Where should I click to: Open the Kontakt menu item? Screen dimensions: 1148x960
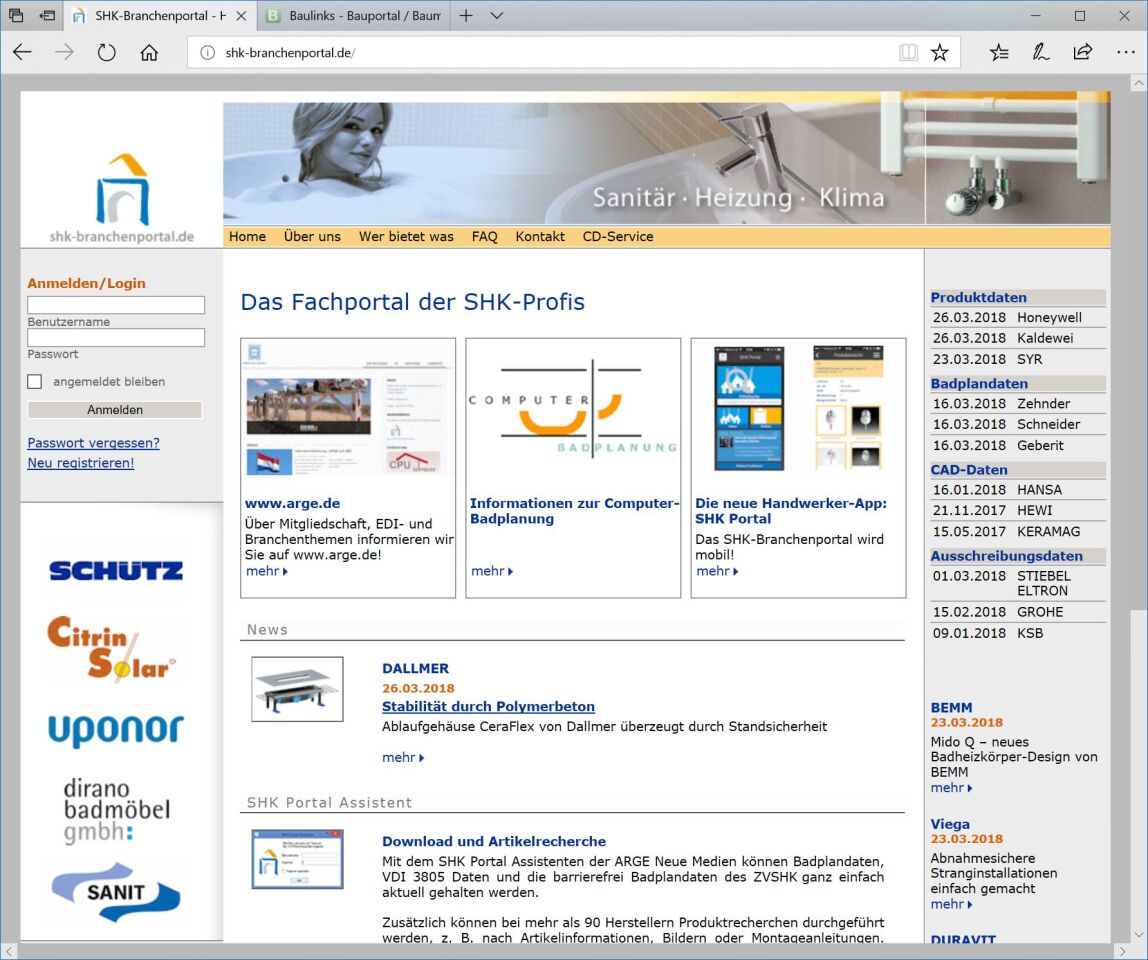tap(540, 237)
